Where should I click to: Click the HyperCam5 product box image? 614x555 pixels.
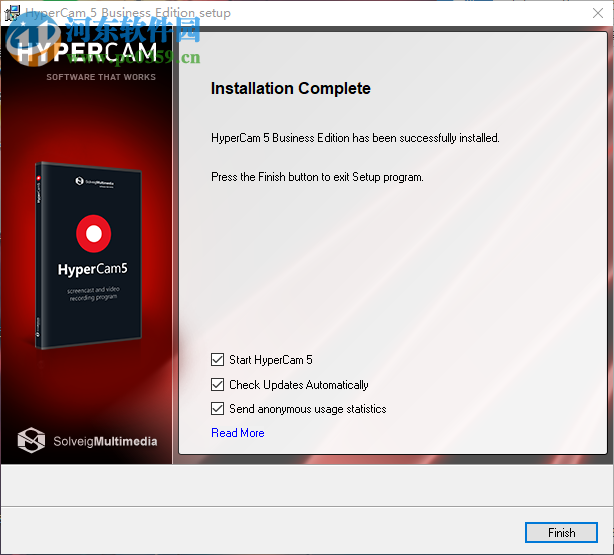pyautogui.click(x=88, y=255)
